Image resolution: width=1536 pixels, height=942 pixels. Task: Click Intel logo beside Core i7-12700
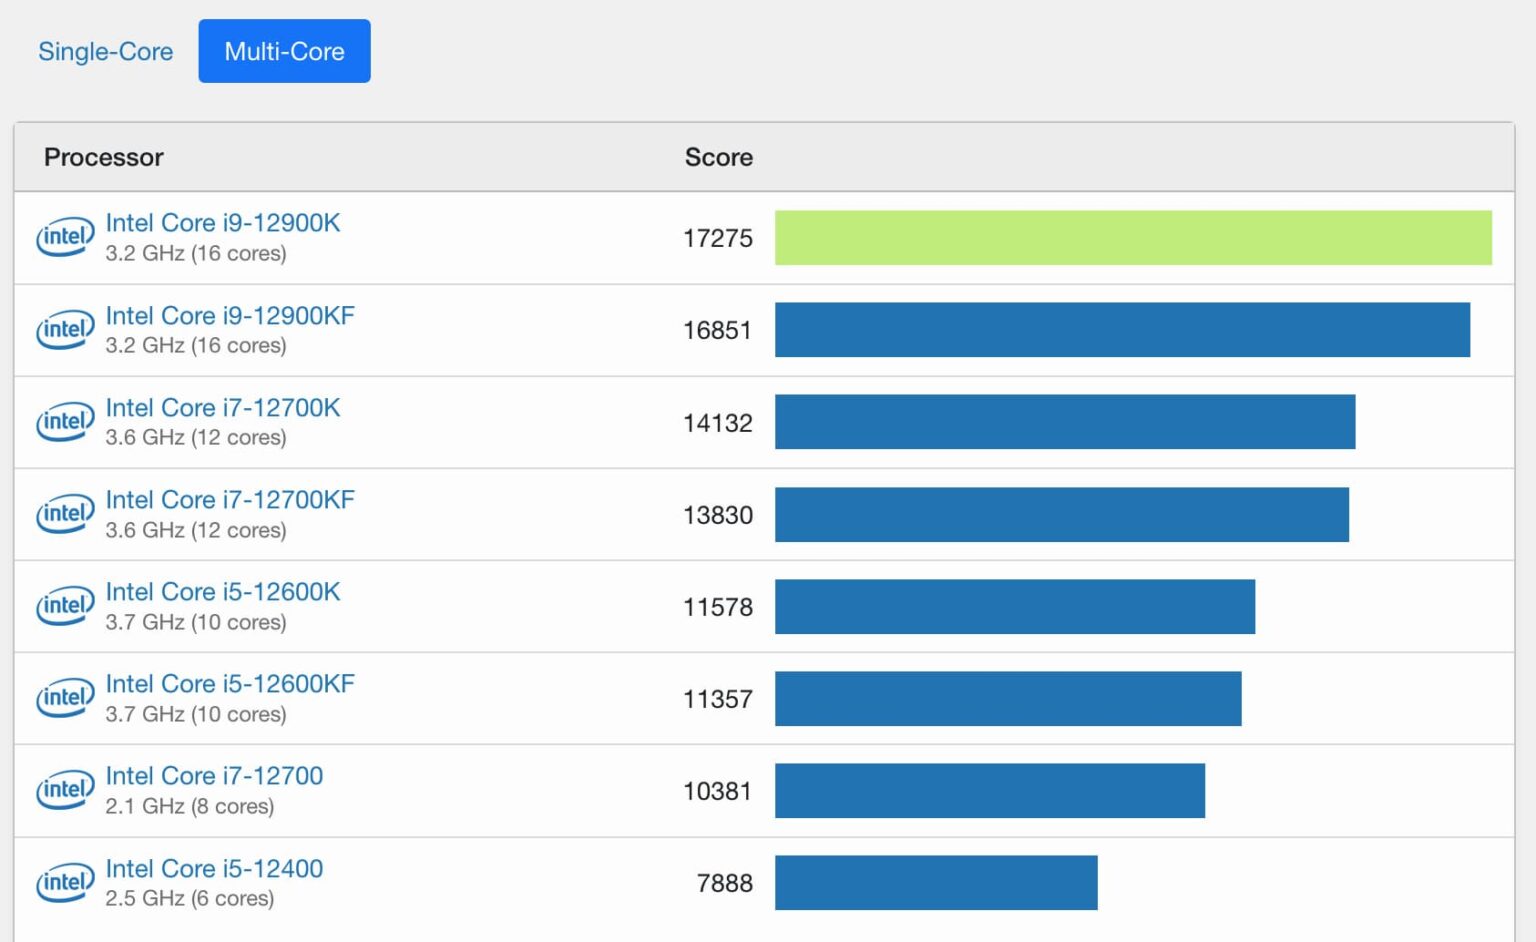pyautogui.click(x=65, y=790)
